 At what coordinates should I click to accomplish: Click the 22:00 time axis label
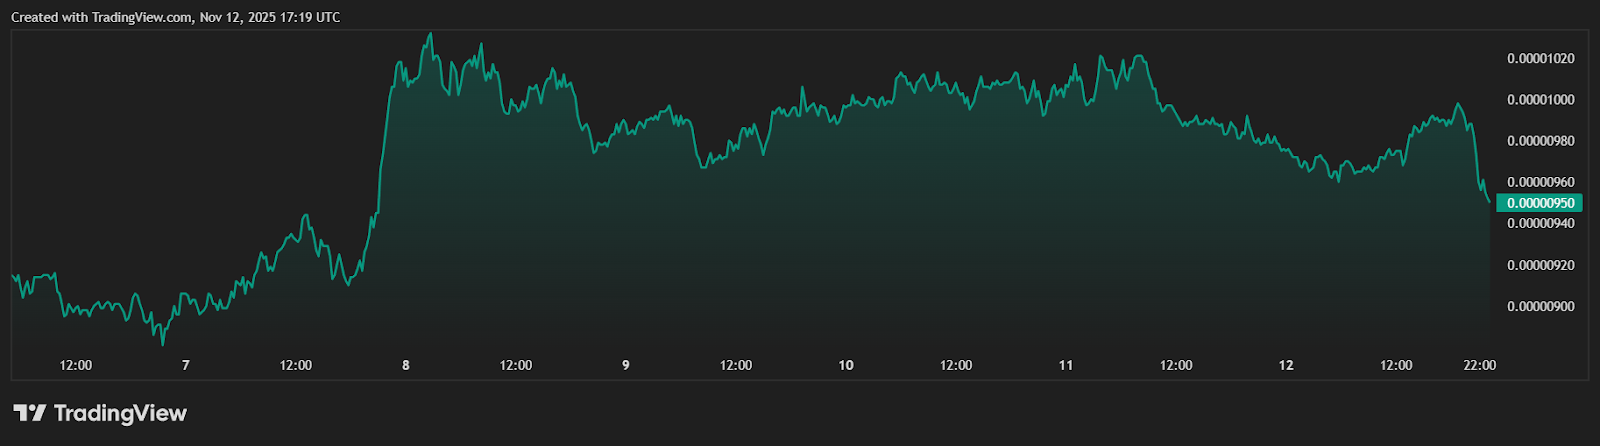click(1479, 365)
